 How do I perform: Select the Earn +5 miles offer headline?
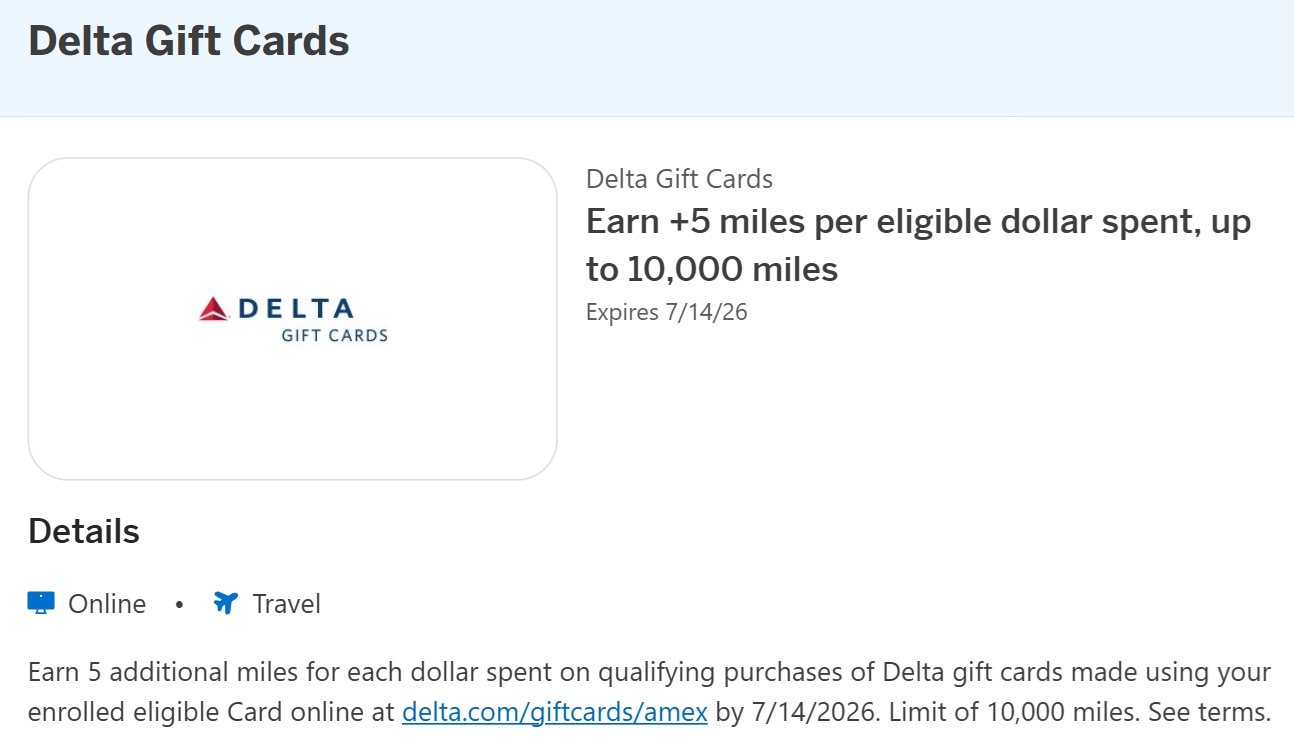pos(918,244)
